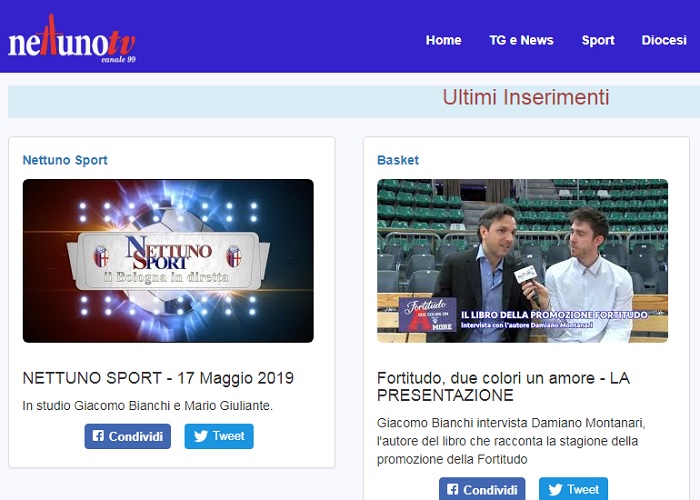This screenshot has width=700, height=500.
Task: Click Facebook icon in Nettuno Sport Condividi button
Action: [98, 436]
